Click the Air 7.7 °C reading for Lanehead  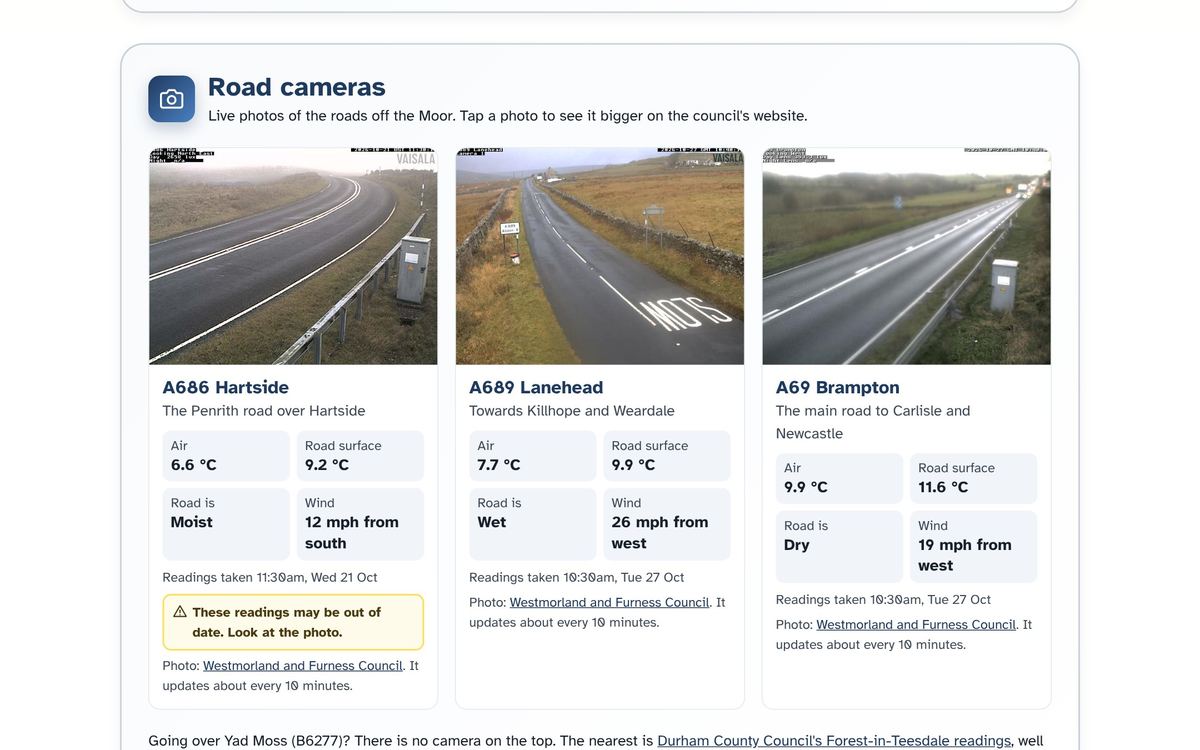pyautogui.click(x=533, y=456)
